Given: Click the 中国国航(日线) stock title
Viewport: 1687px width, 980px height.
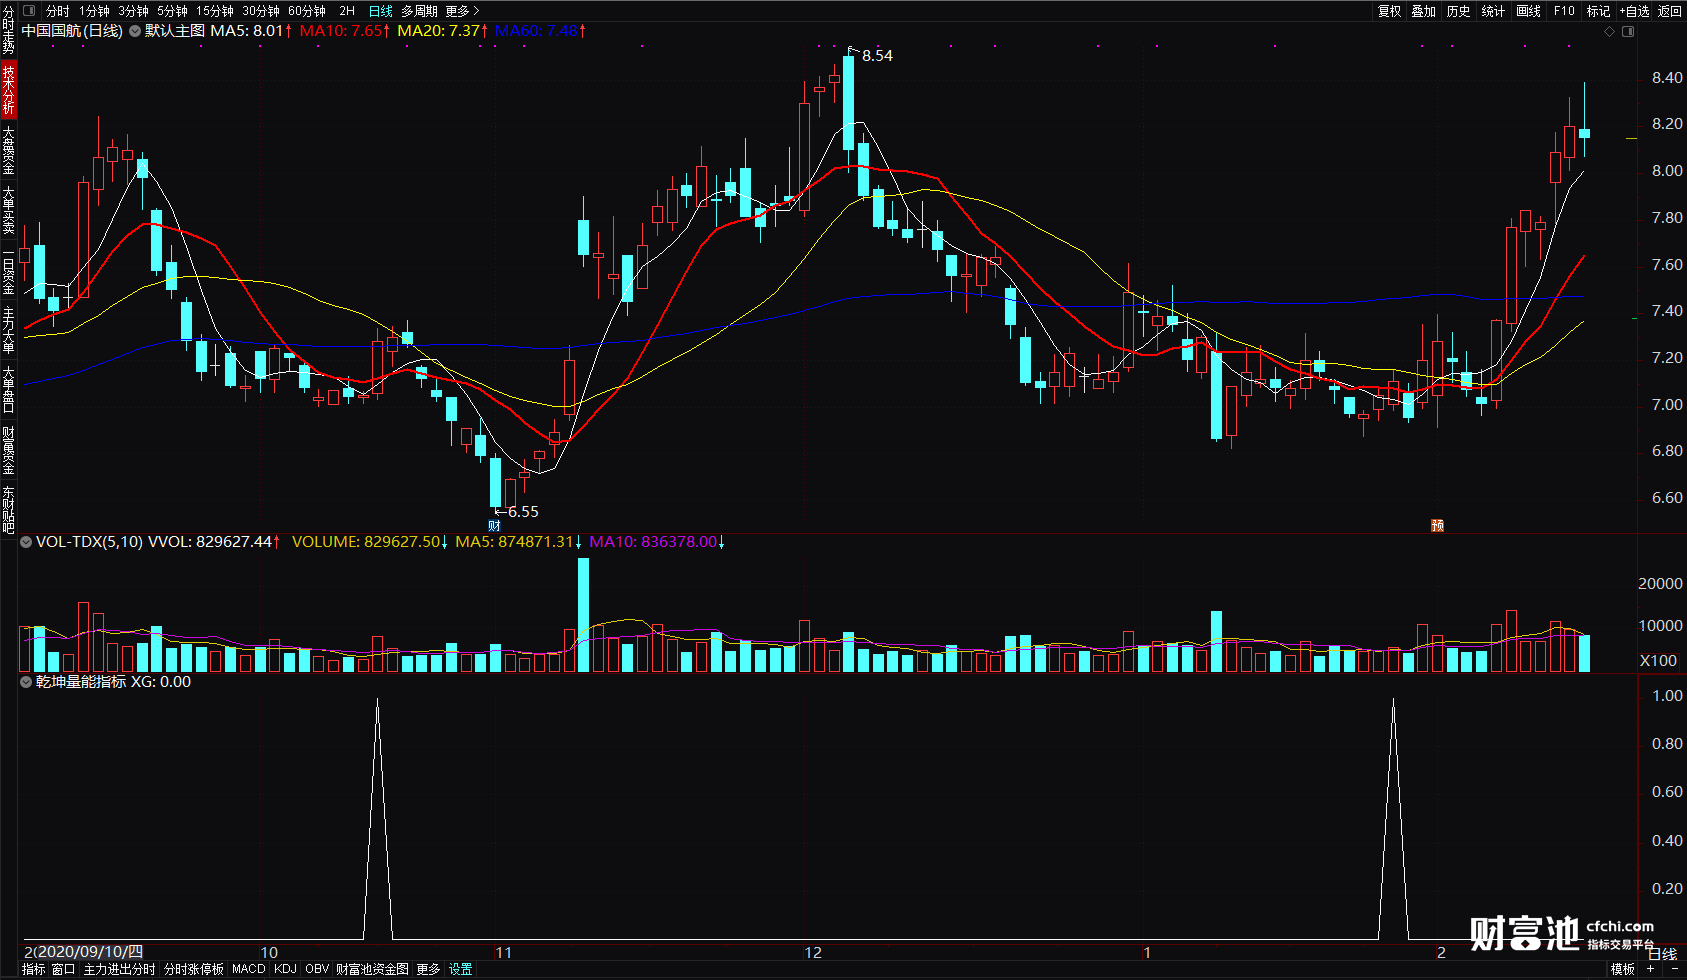Looking at the screenshot, I should (72, 31).
